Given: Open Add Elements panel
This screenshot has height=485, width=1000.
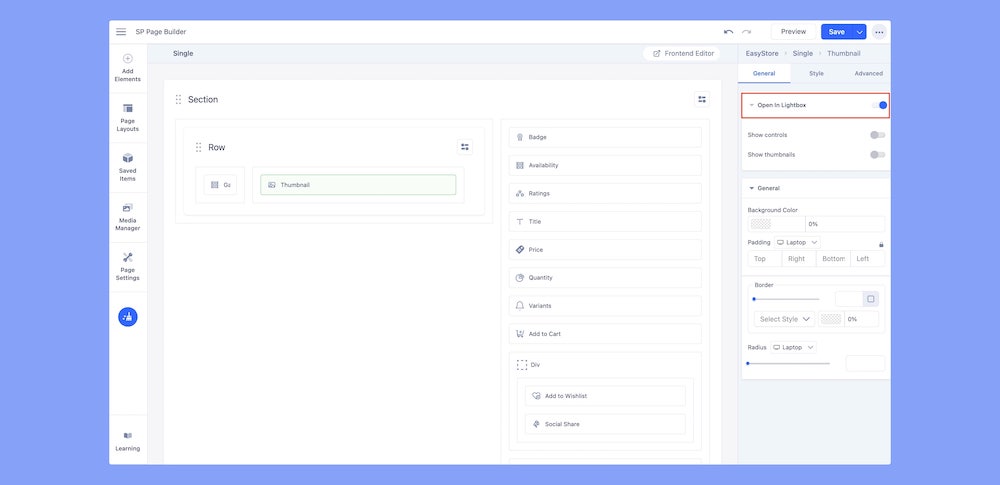Looking at the screenshot, I should 128,68.
